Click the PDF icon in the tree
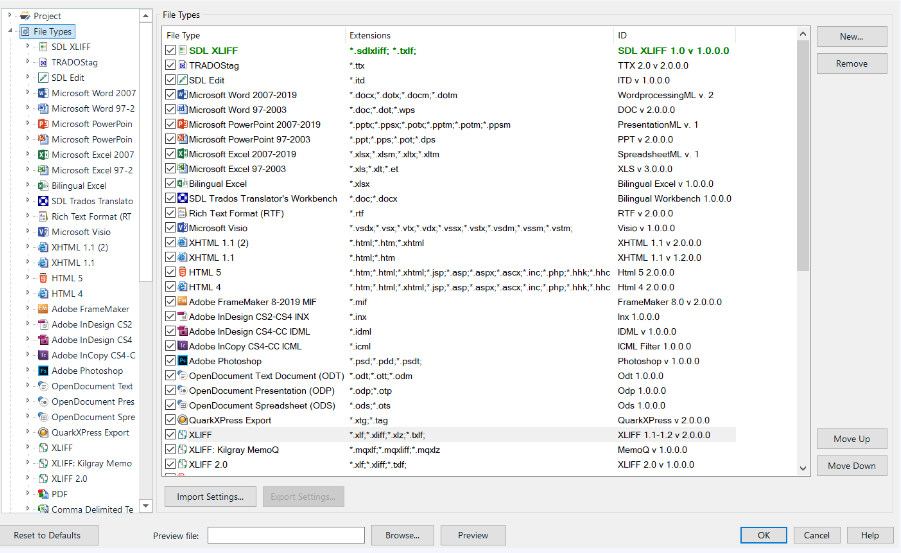 click(43, 494)
